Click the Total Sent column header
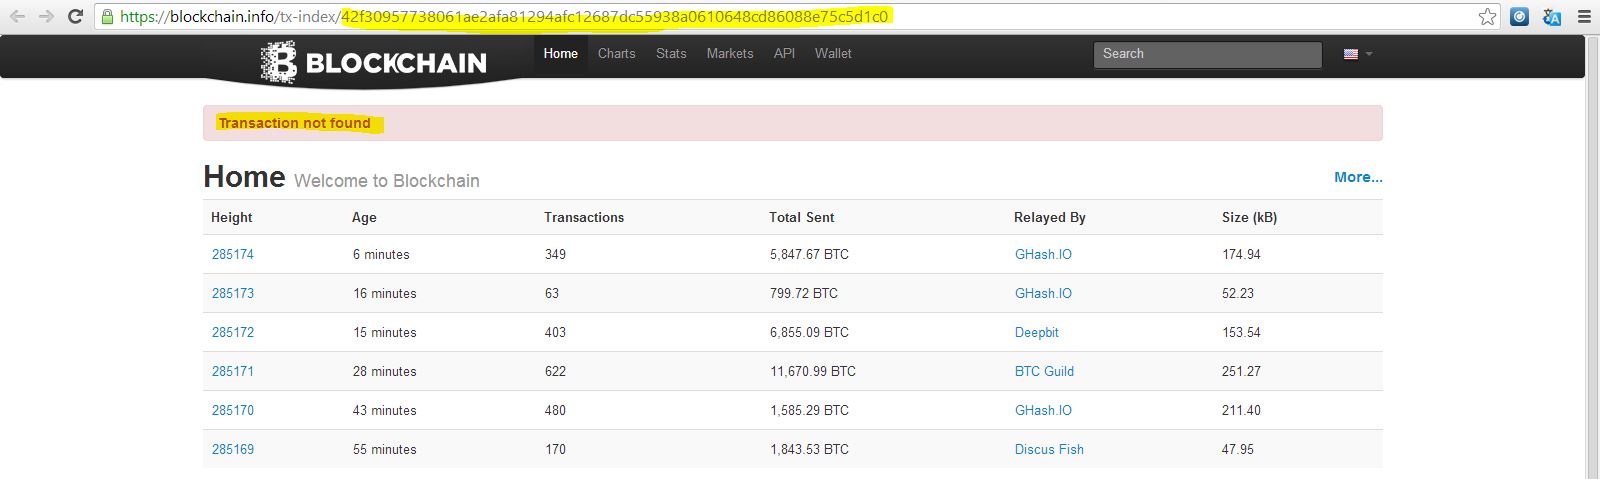The height and width of the screenshot is (479, 1600). (801, 217)
